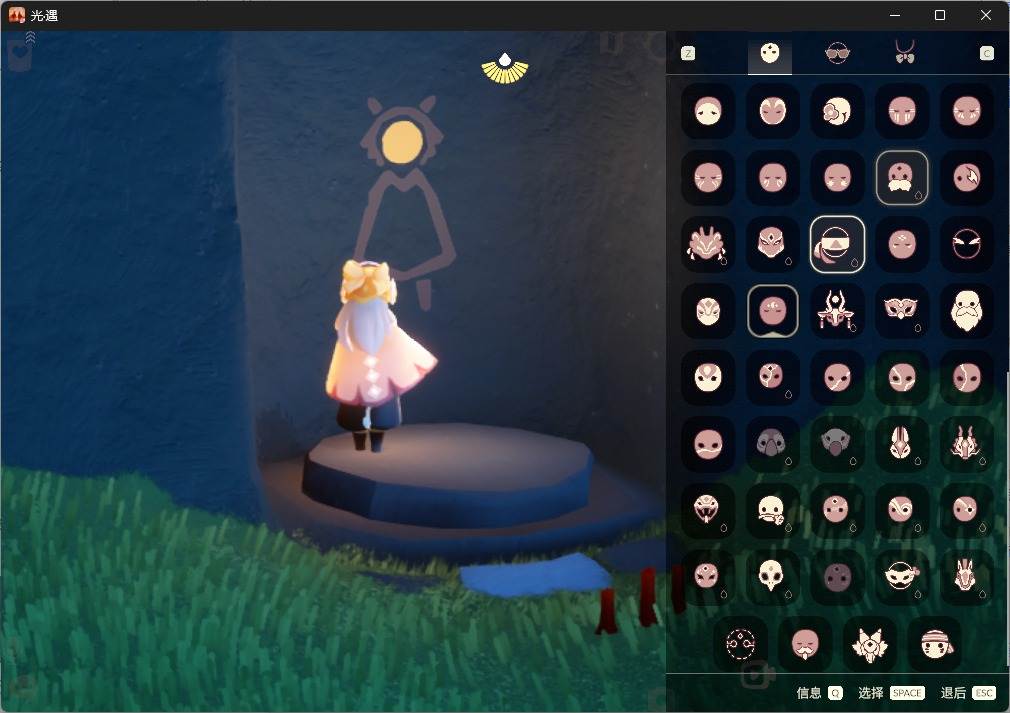Choose the black mask with angry white eyes

[967, 245]
